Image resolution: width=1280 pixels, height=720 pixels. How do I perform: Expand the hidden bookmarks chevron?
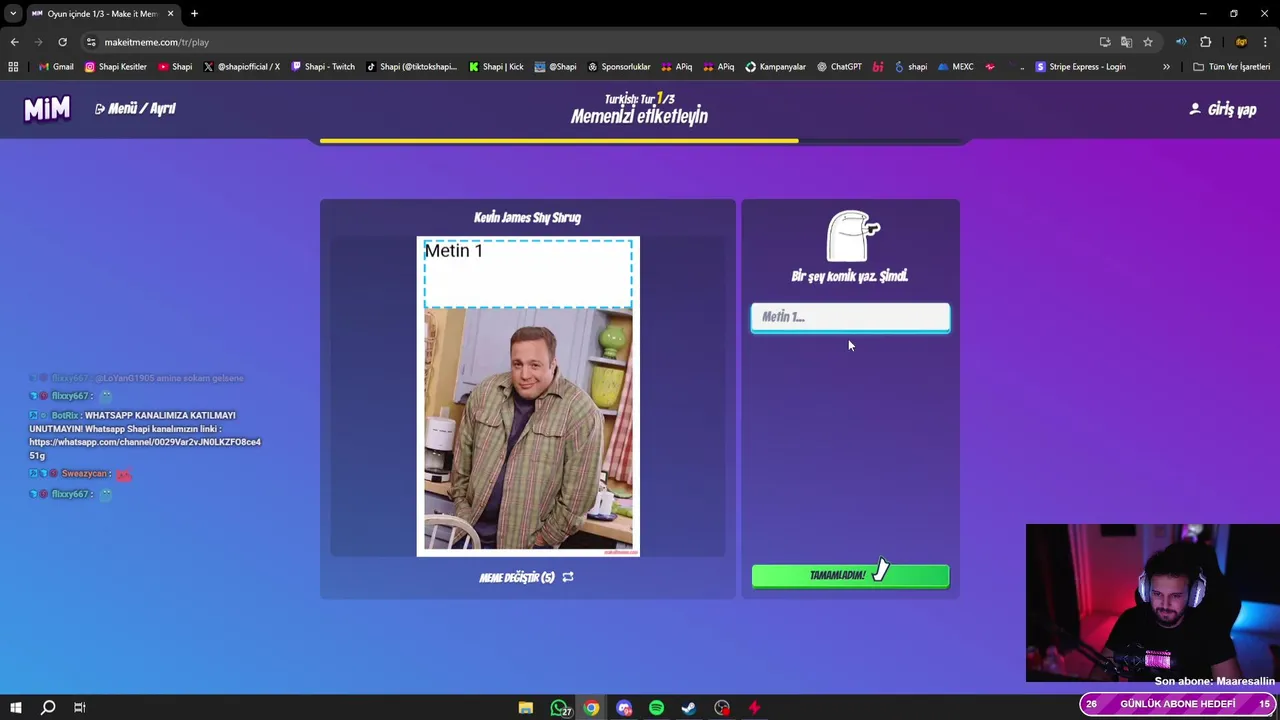(x=1166, y=67)
